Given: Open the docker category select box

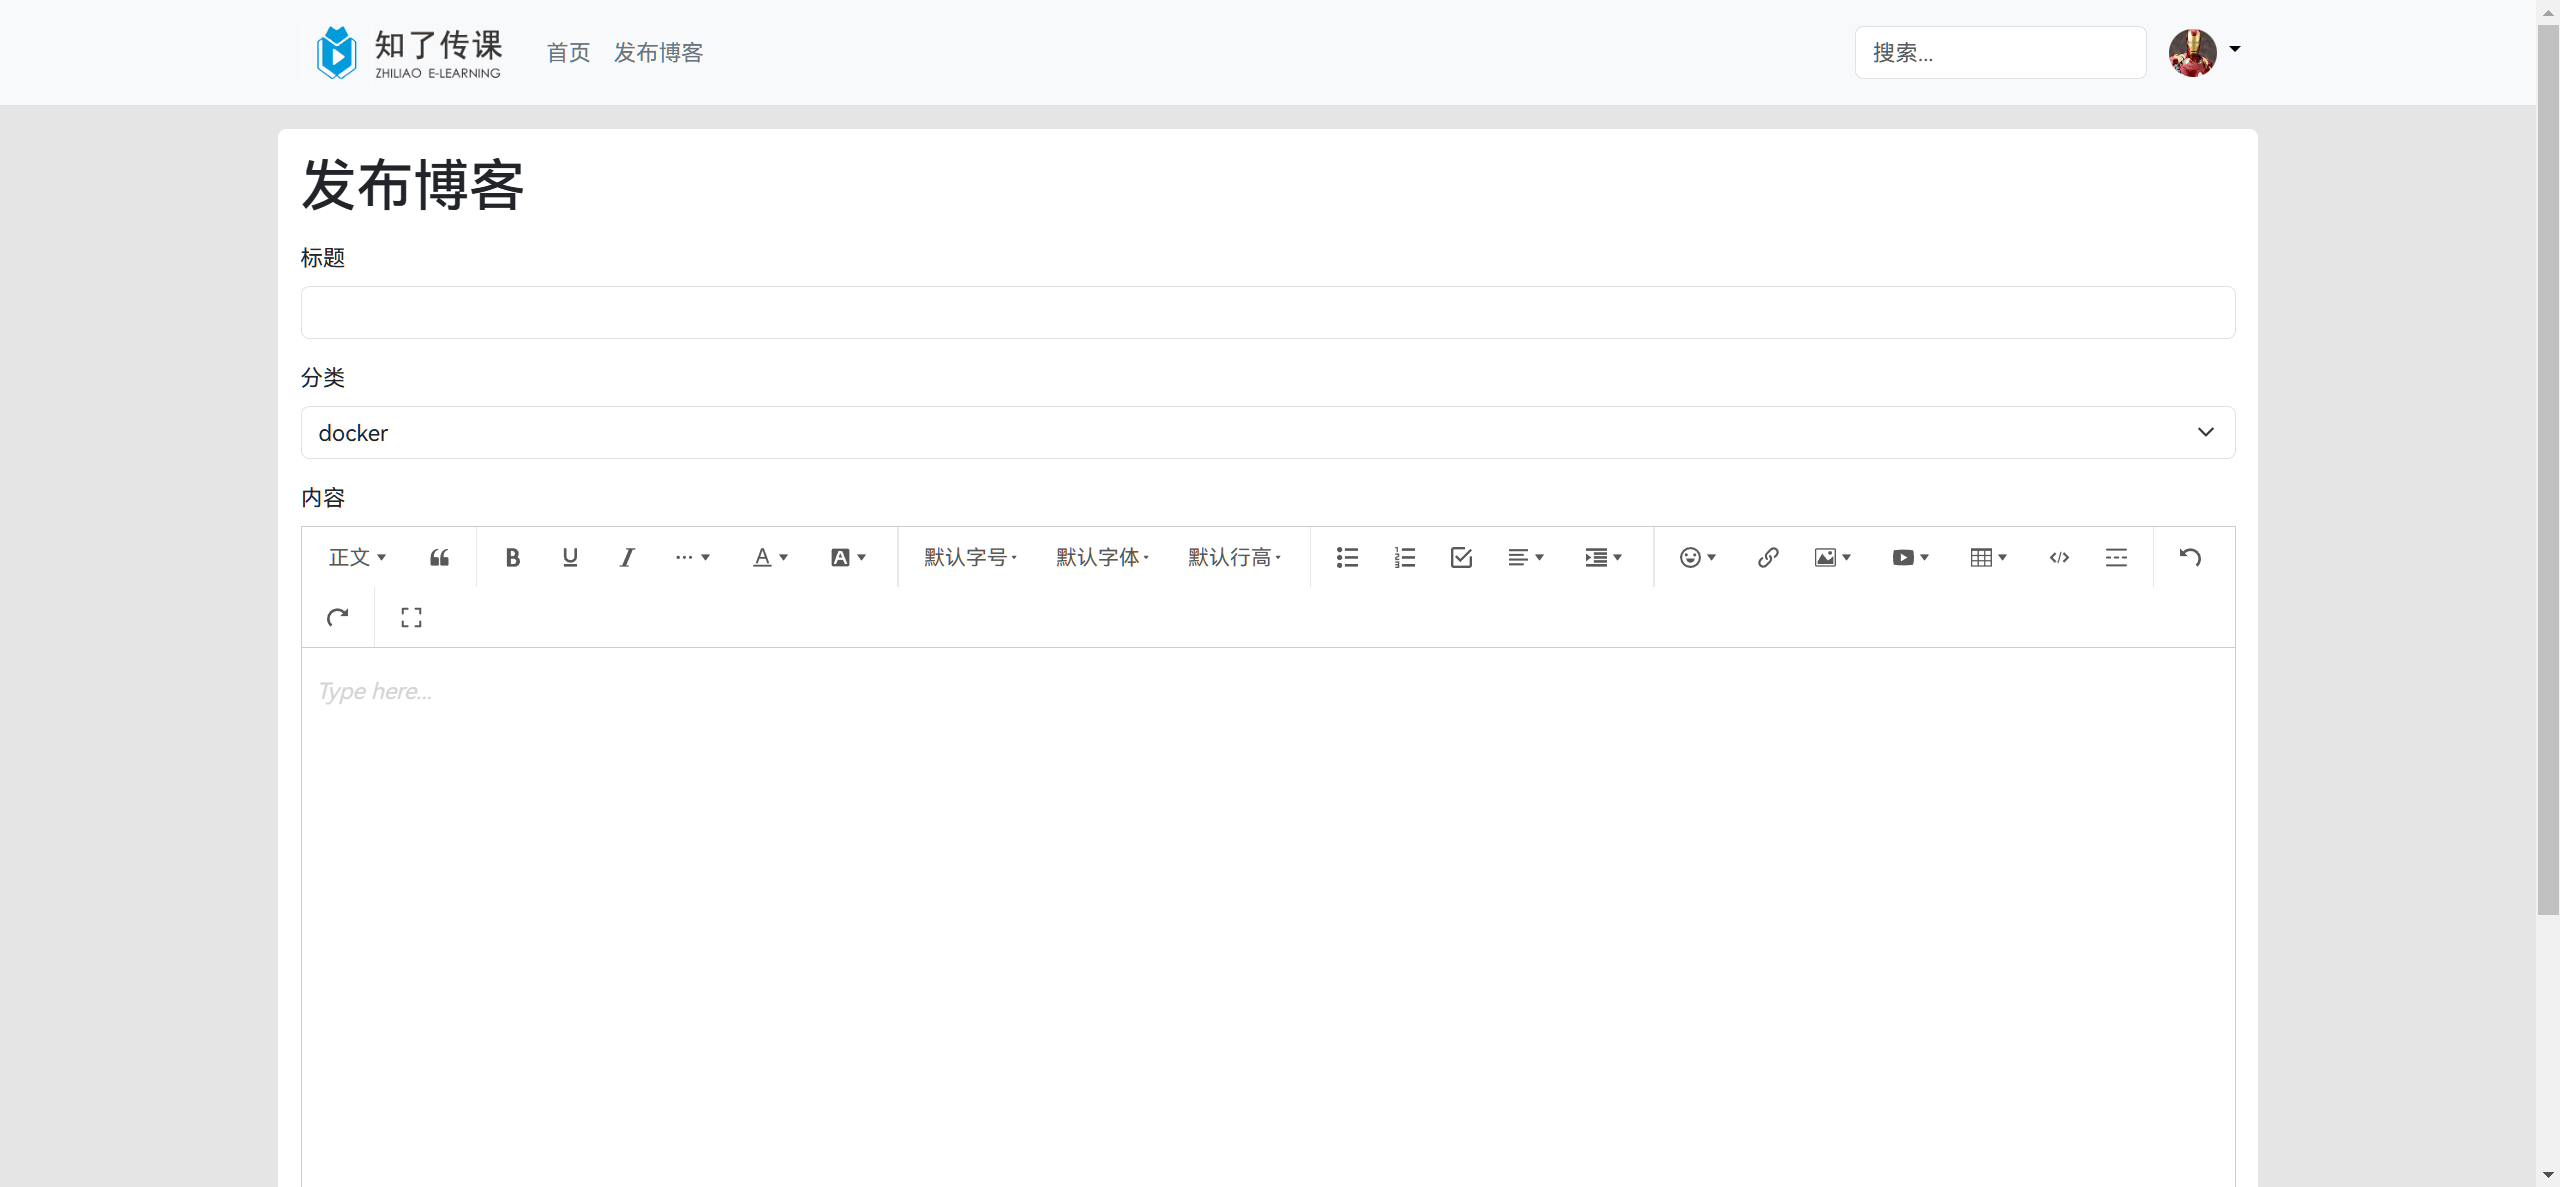Looking at the screenshot, I should pyautogui.click(x=1268, y=432).
